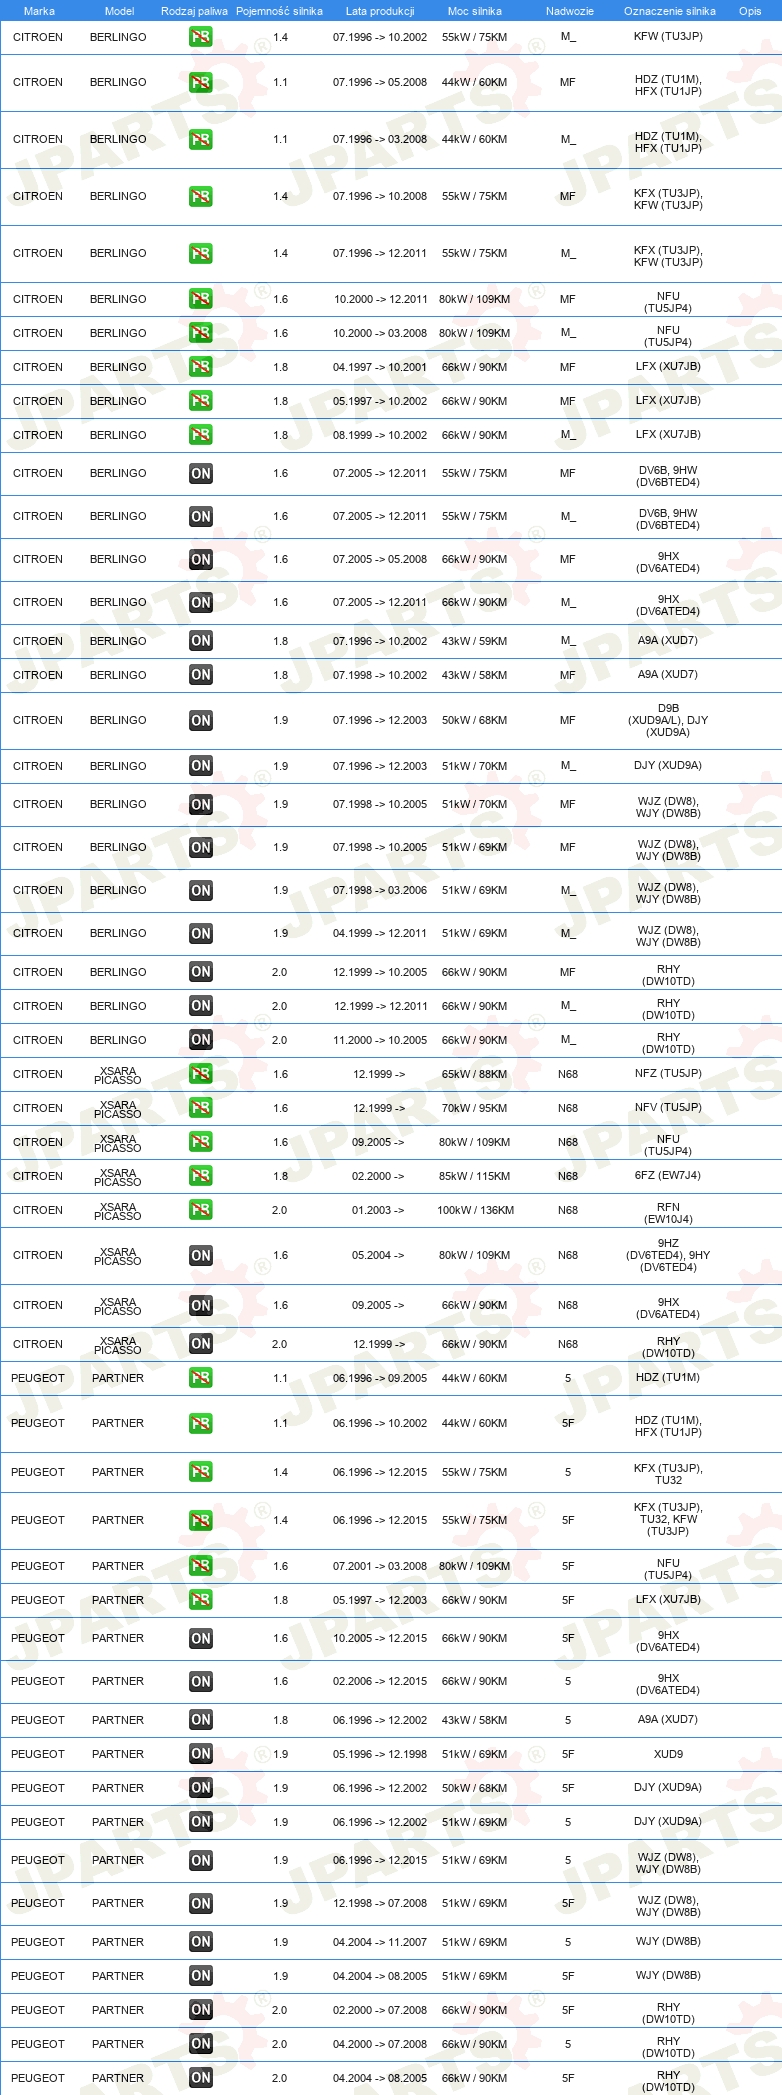This screenshot has width=782, height=2095.
Task: Select the 'D9B (XUD9A/L), DJY (XUD9A)' cell
Action: point(668,720)
